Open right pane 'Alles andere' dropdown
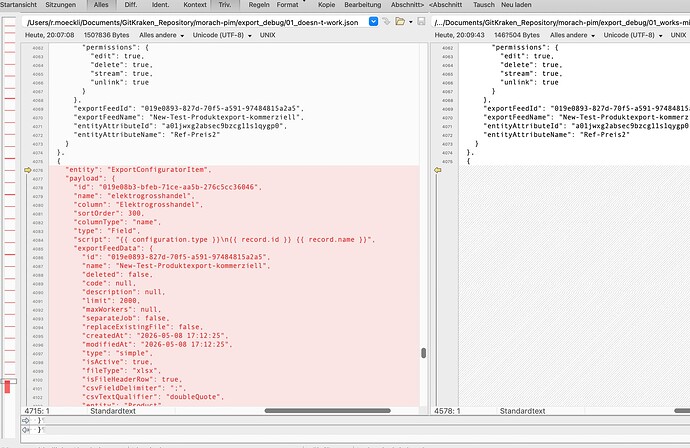690x448 pixels. pos(572,35)
